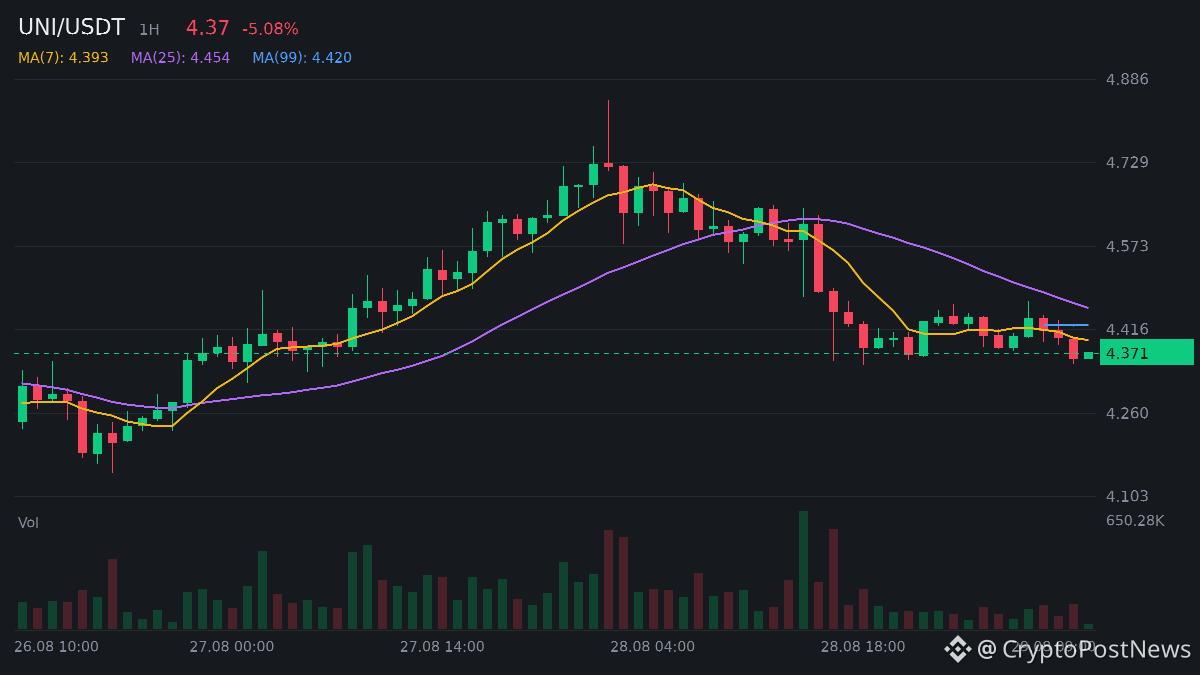Image resolution: width=1200 pixels, height=675 pixels.
Task: Select the MA(99): 4.420 indicator label
Action: pyautogui.click(x=302, y=58)
